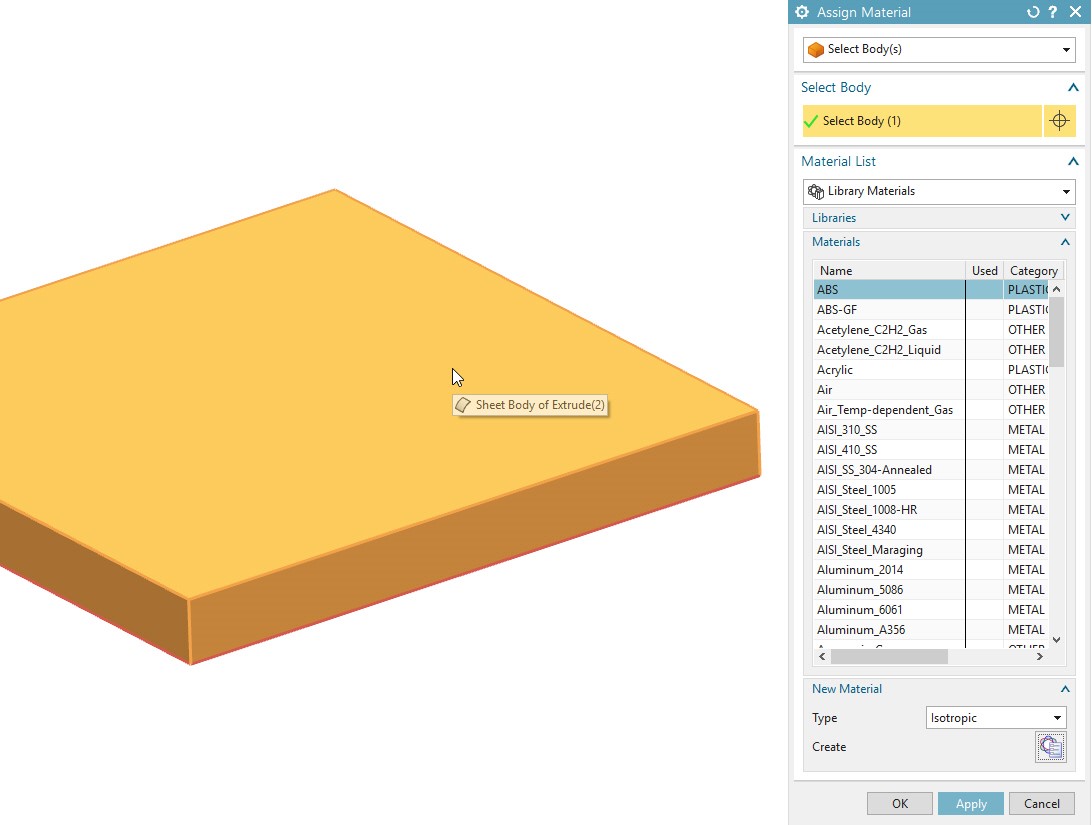The height and width of the screenshot is (825, 1092).
Task: Collapse the New Material section
Action: pos(1065,688)
